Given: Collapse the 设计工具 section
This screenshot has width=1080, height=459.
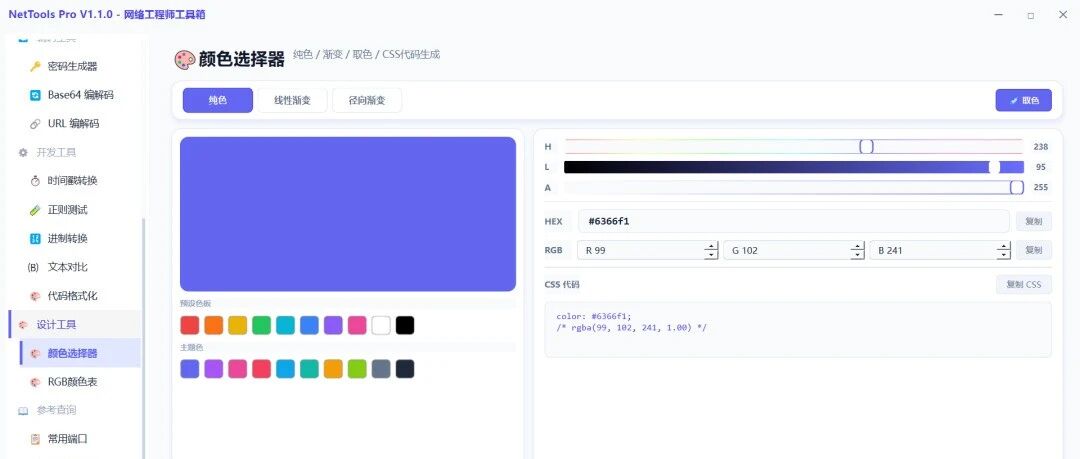Looking at the screenshot, I should [74, 325].
